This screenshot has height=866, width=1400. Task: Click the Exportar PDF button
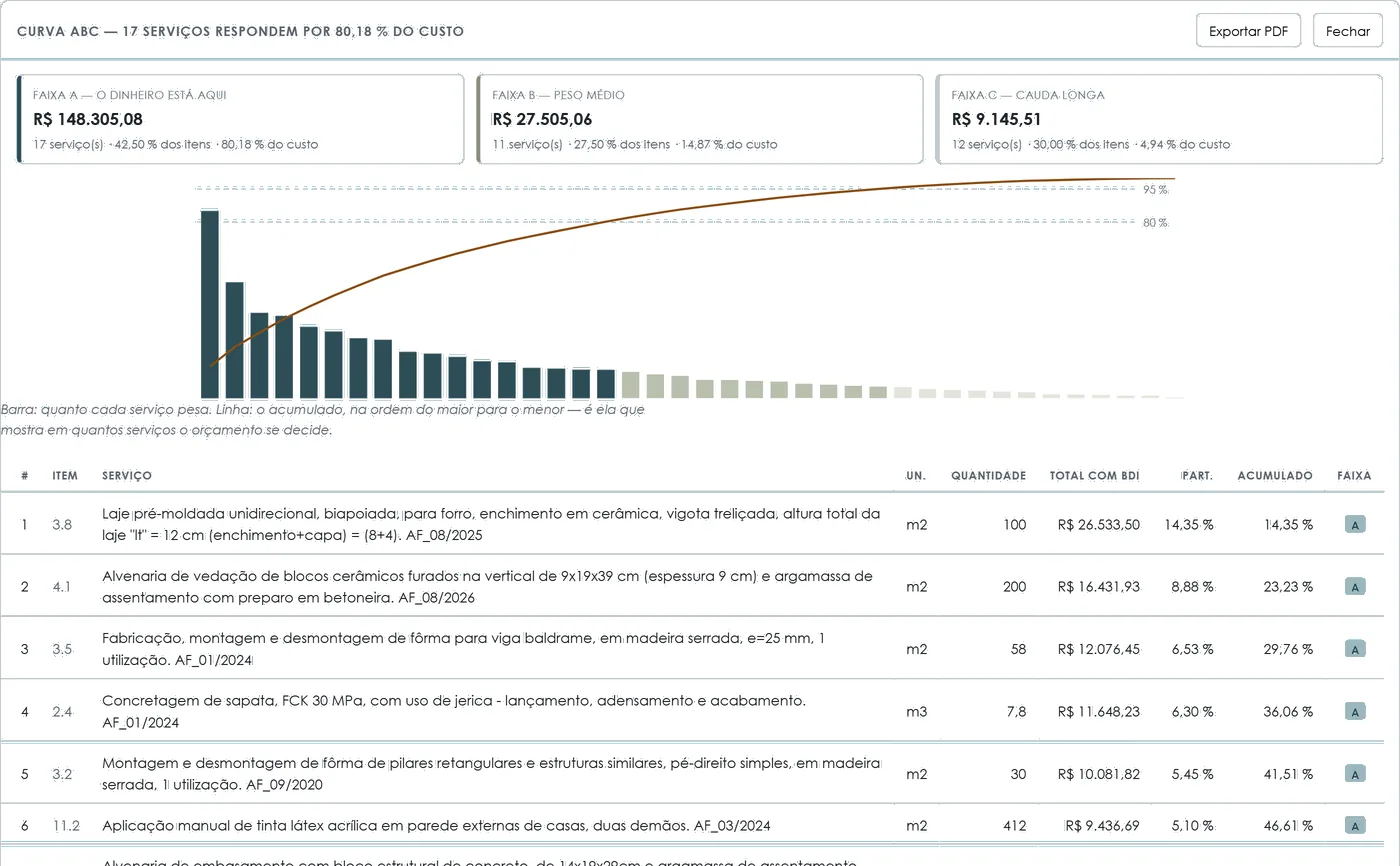[x=1248, y=31]
